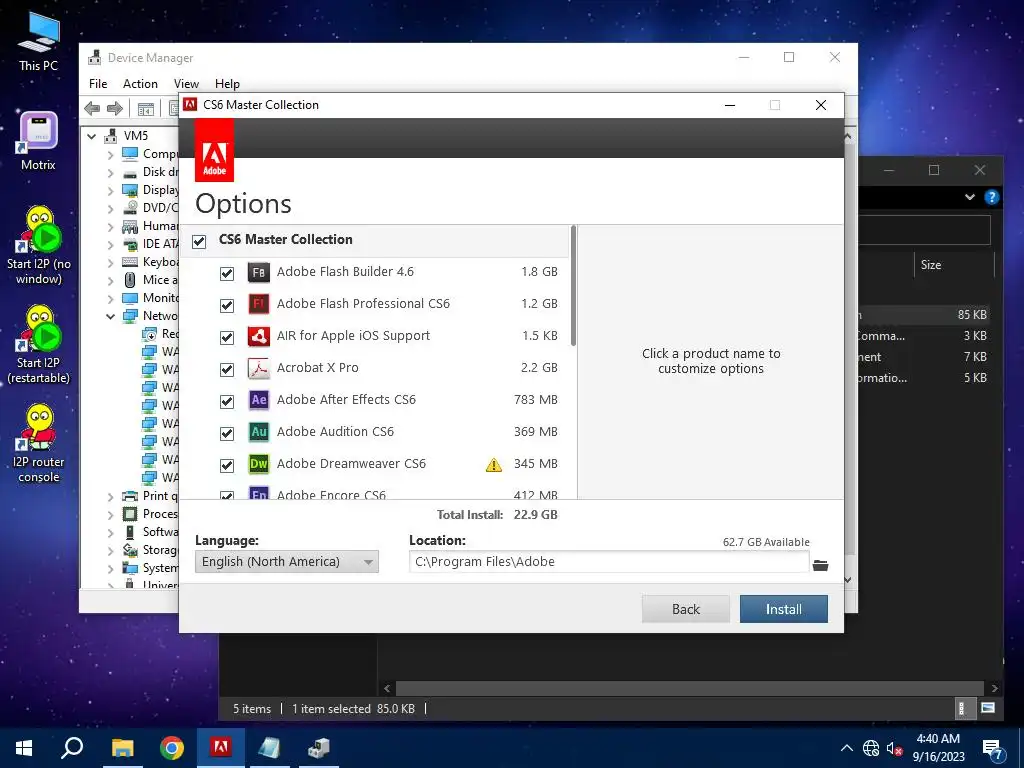Click Device Manager show console tree toolbar icon
The height and width of the screenshot is (768, 1024).
146,108
